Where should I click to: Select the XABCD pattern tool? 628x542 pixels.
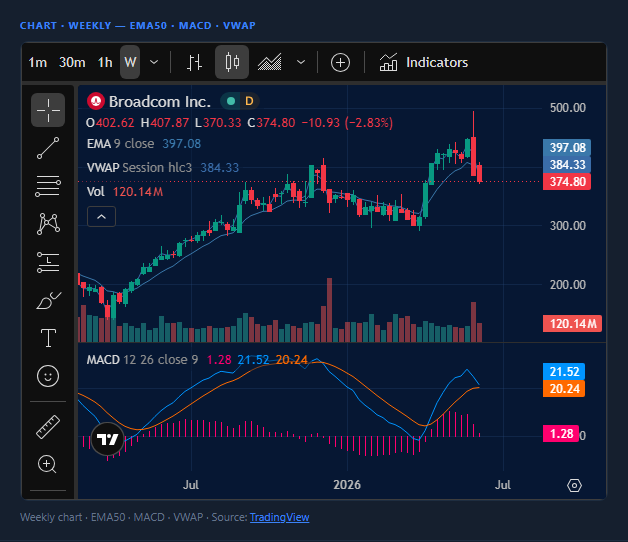(48, 224)
